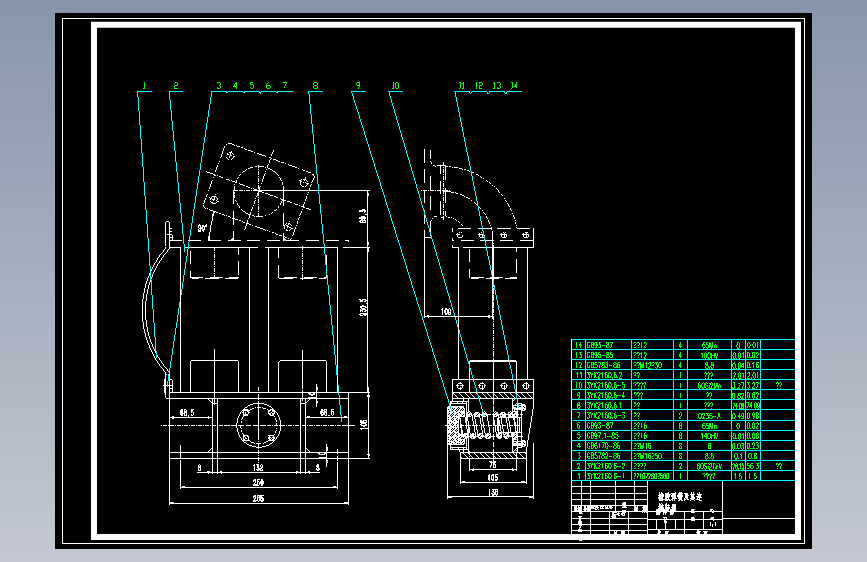The width and height of the screenshot is (867, 562).
Task: Click the GB97.1-85 cell in parts table
Action: pos(608,436)
